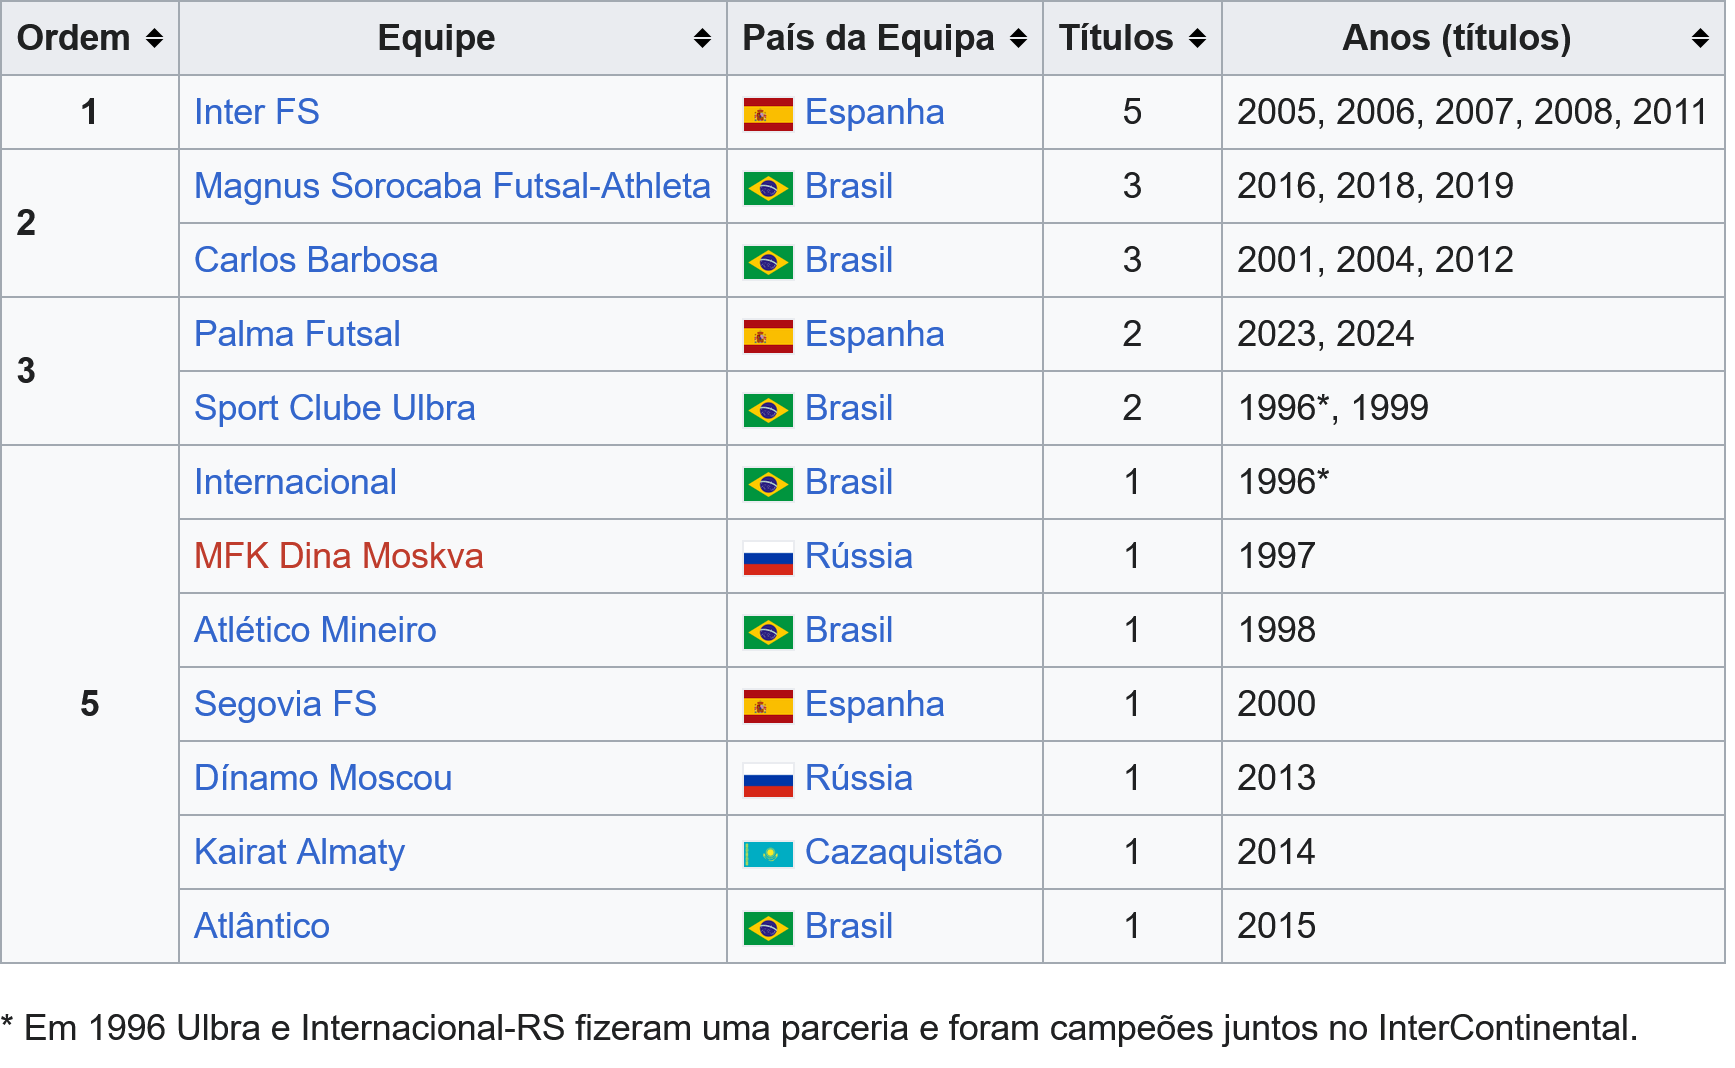
Task: Open Palma Futsal page
Action: point(297,334)
